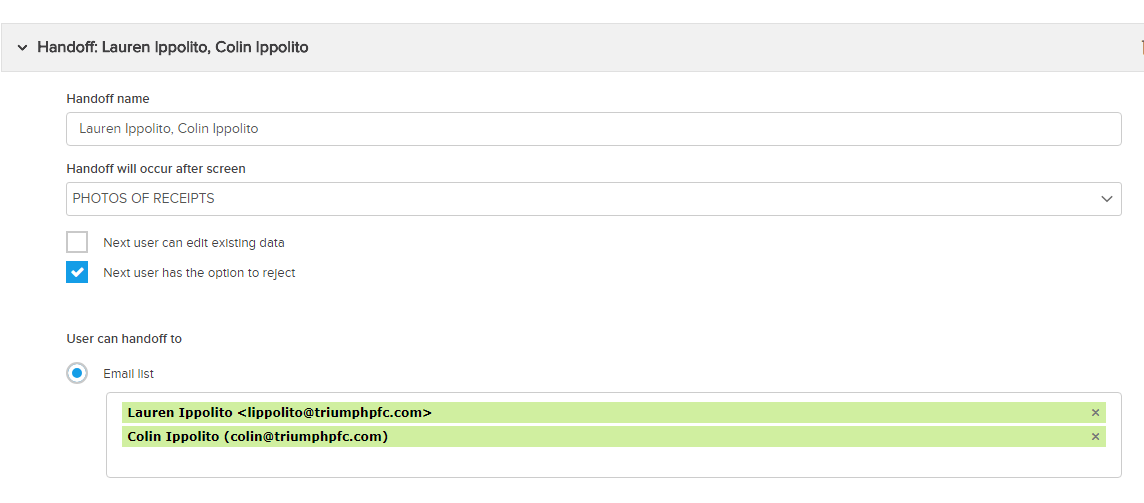The height and width of the screenshot is (503, 1144).
Task: Click empty space below Colin's email entry
Action: point(612,462)
